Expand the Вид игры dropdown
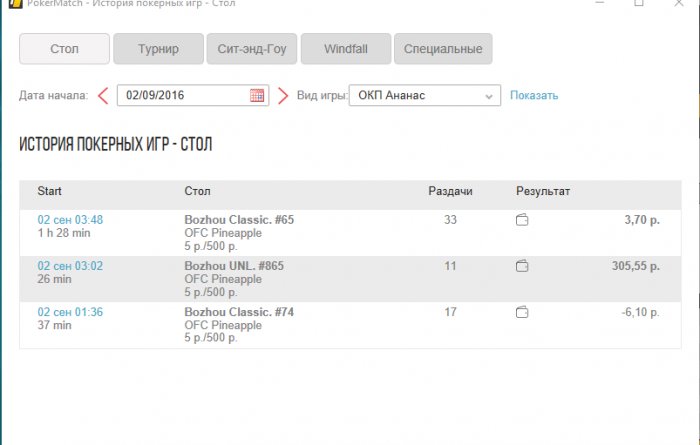 489,96
